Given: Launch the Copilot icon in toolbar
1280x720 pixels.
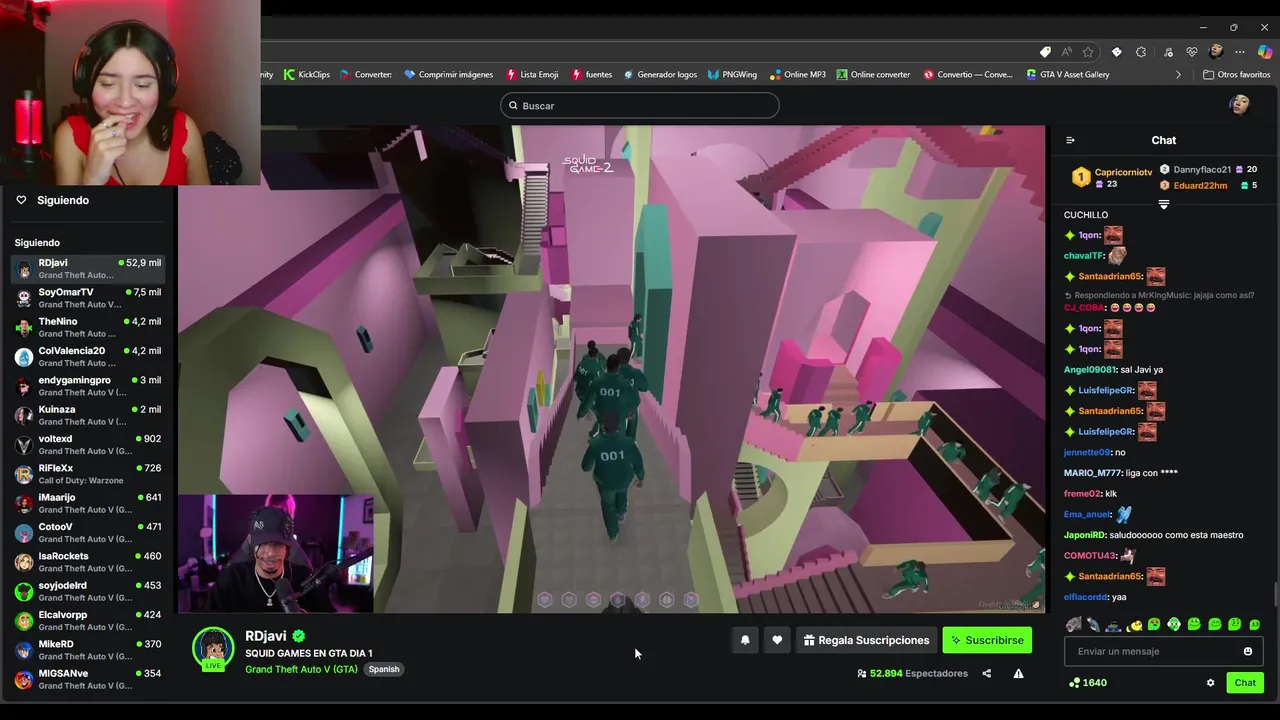Looking at the screenshot, I should (x=1265, y=52).
